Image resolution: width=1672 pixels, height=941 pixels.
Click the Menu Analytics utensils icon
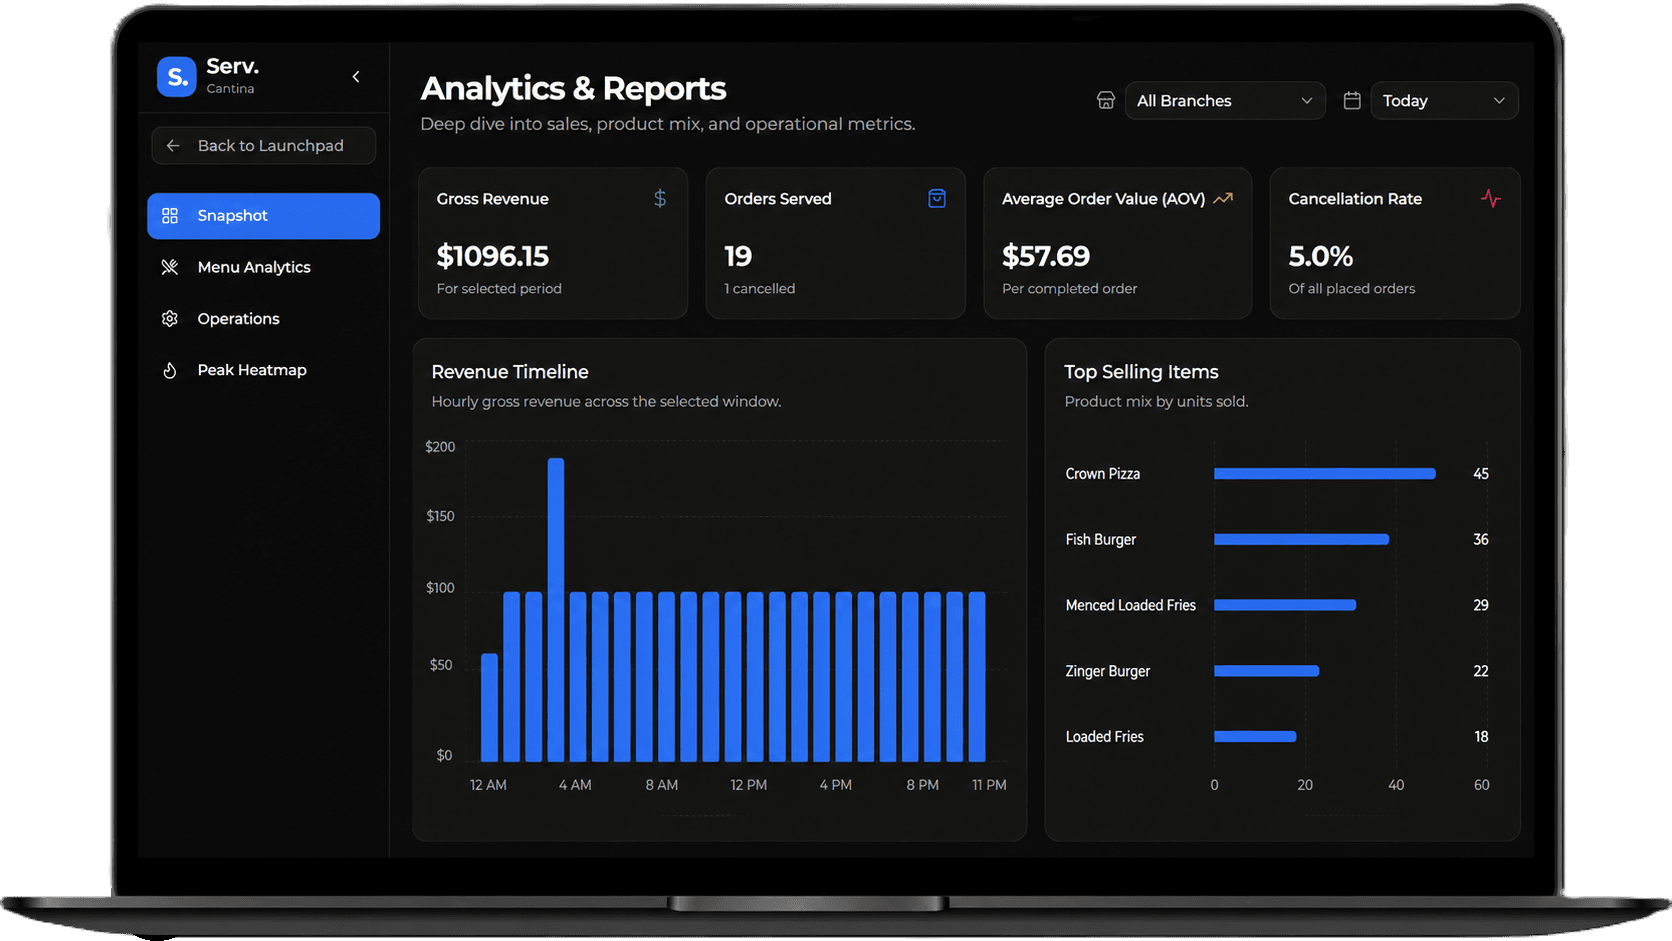point(170,267)
